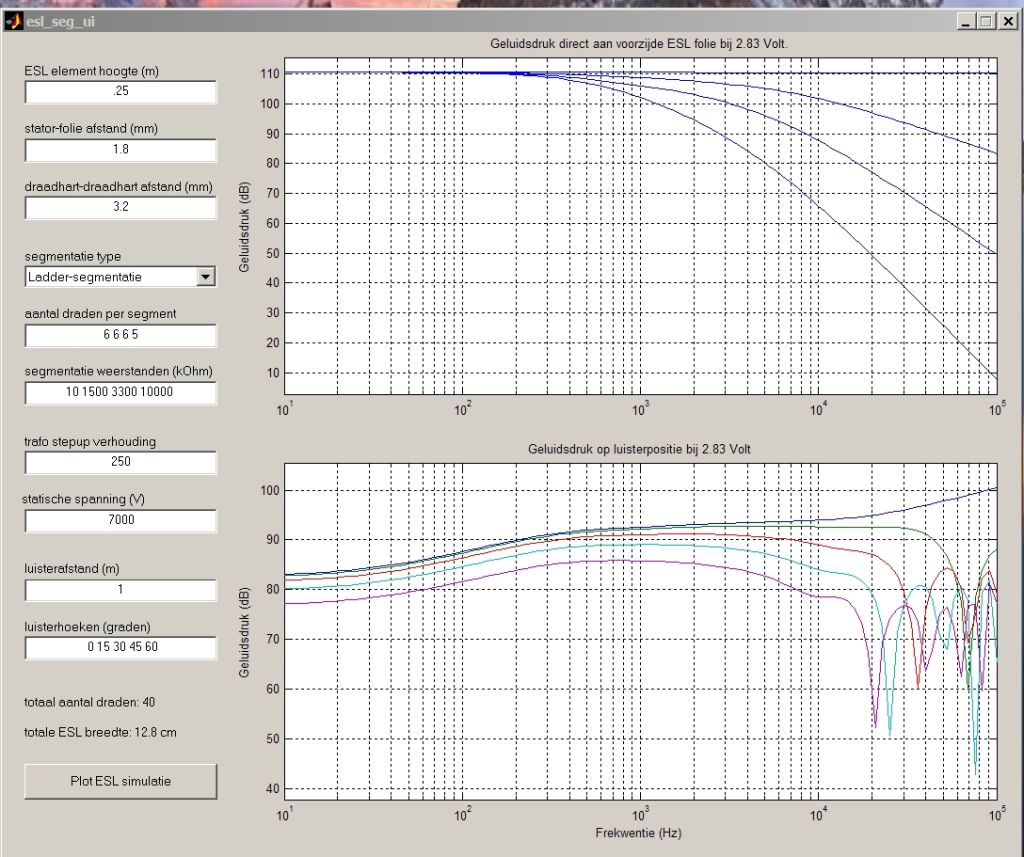The width and height of the screenshot is (1024, 857).
Task: Click the top plot 'Geluidsdruk (dB)' y-axis label
Action: coord(244,227)
